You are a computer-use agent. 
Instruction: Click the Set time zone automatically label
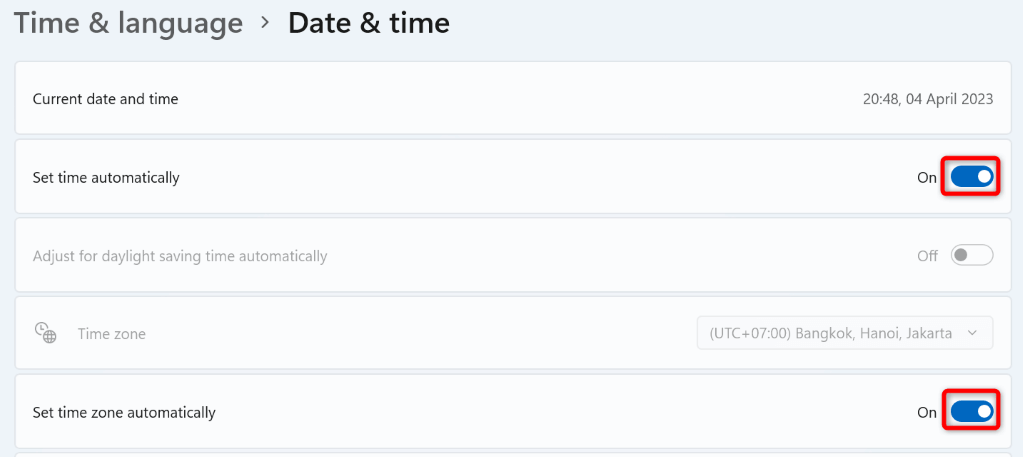[124, 412]
